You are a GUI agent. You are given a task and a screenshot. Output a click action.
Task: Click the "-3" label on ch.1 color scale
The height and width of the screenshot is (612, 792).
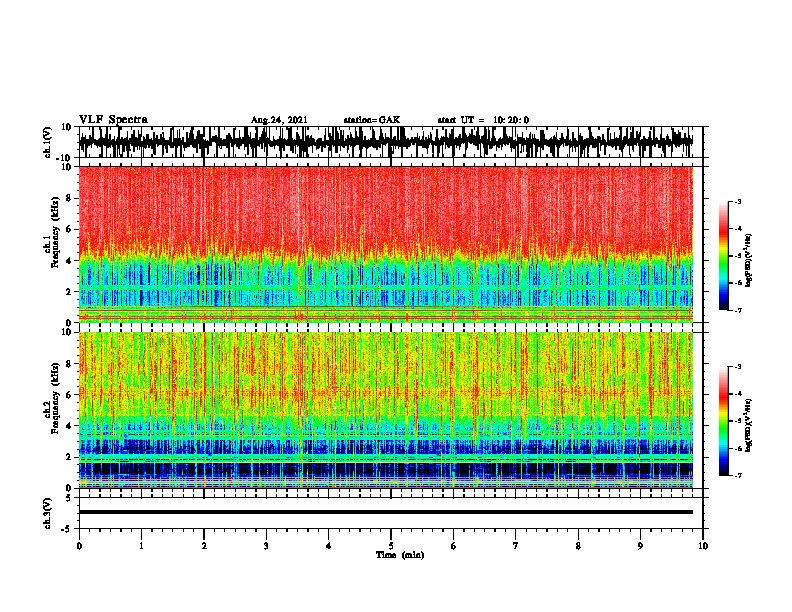coord(737,202)
